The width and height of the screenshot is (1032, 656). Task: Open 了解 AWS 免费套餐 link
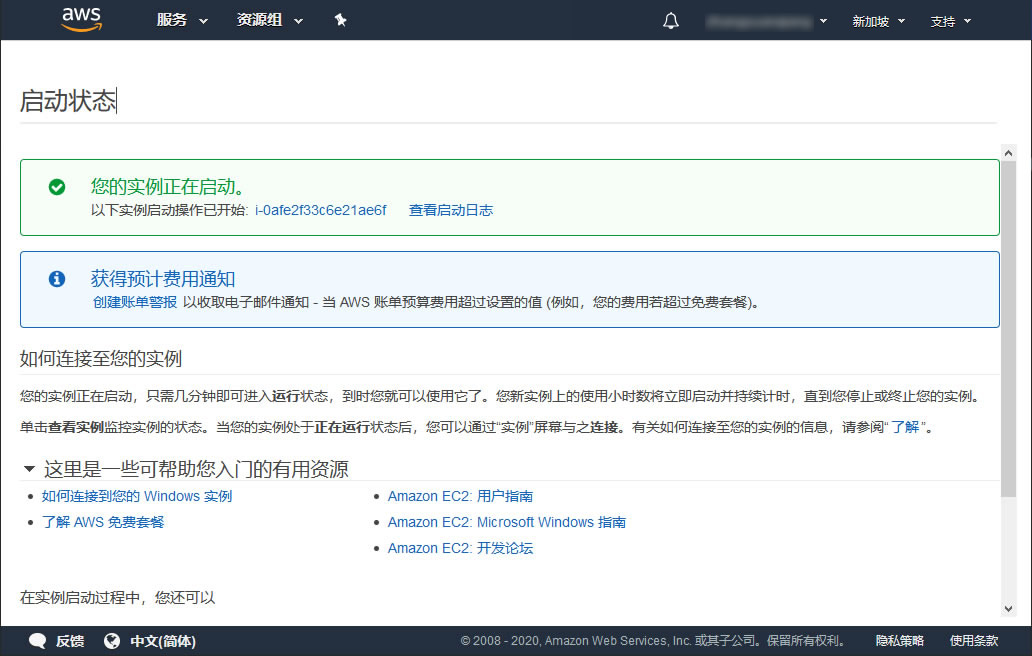103,522
